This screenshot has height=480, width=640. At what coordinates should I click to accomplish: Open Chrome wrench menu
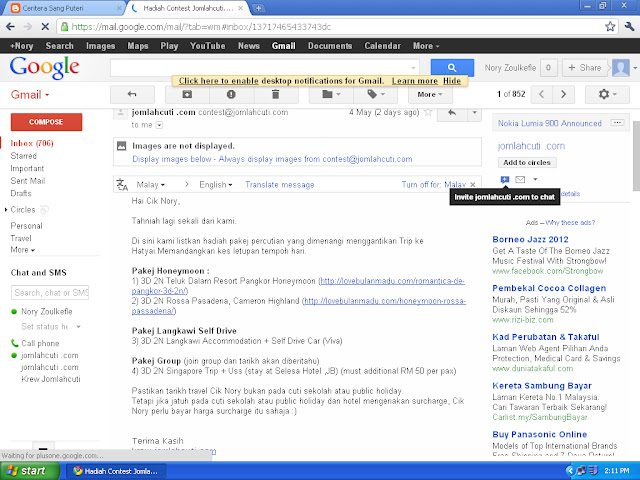pos(629,27)
